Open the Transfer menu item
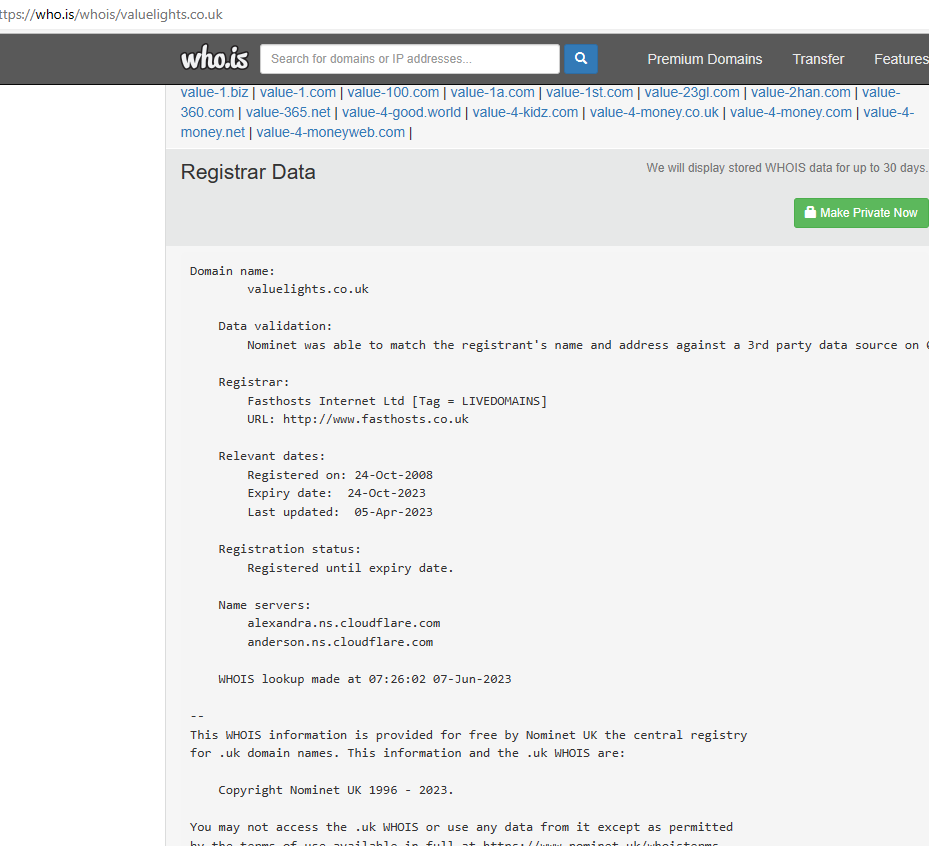The height and width of the screenshot is (846, 929). 818,59
